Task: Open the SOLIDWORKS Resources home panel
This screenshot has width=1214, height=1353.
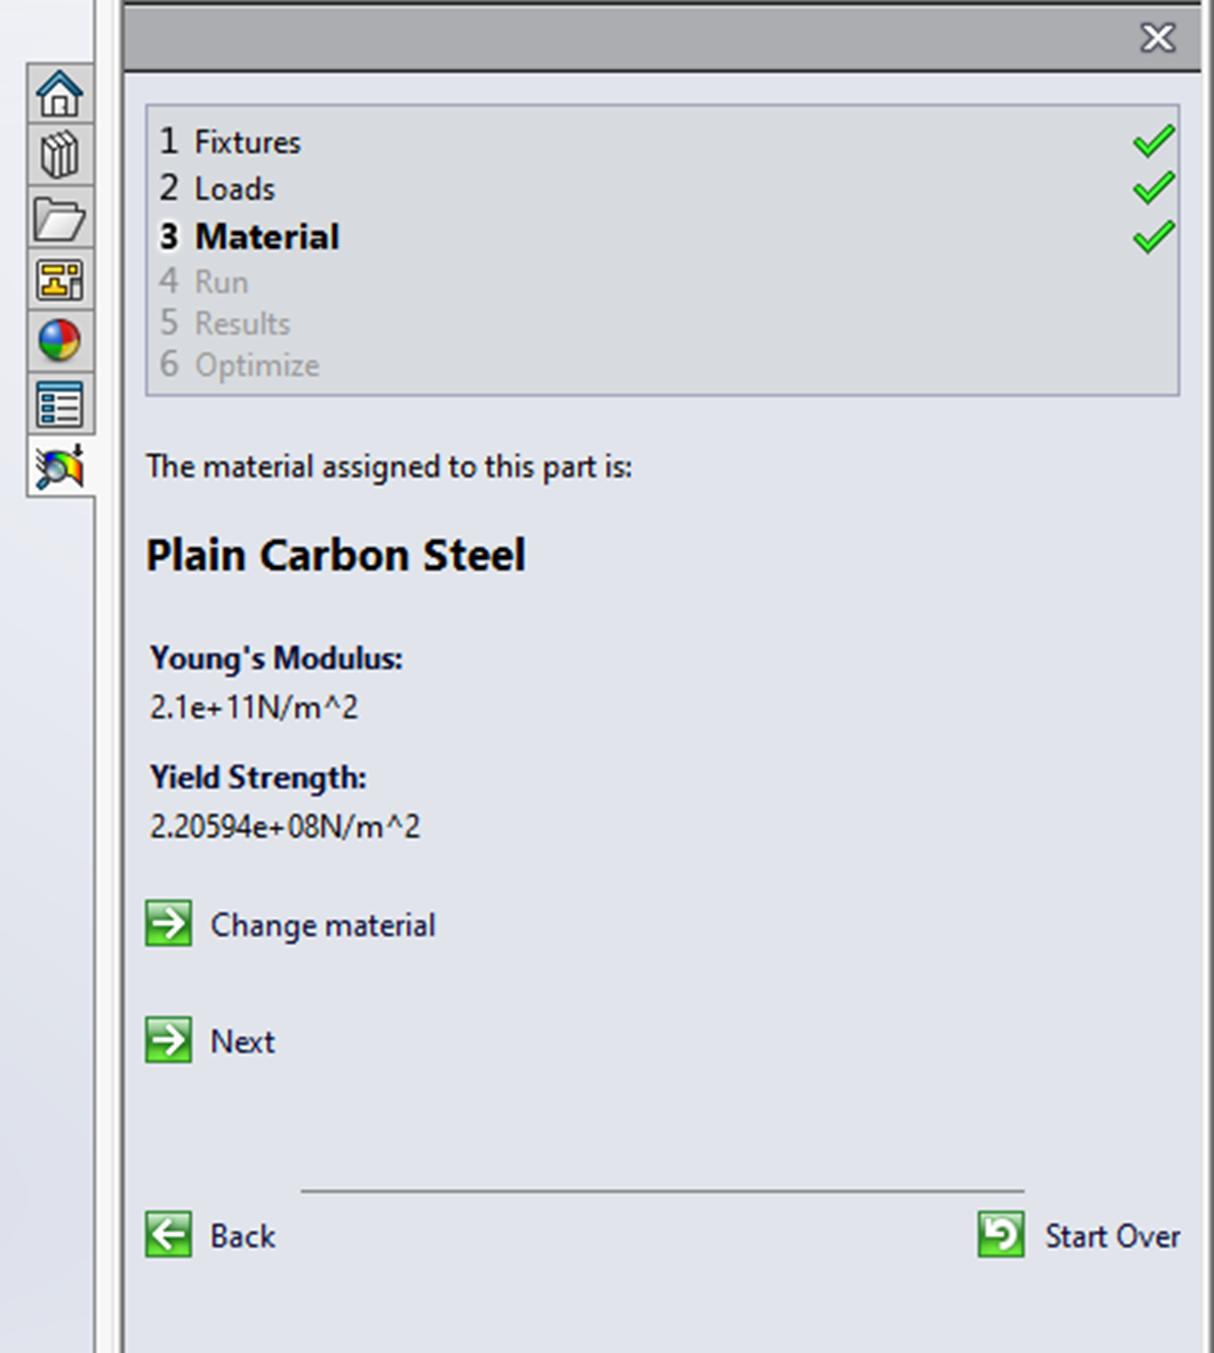Action: point(61,95)
